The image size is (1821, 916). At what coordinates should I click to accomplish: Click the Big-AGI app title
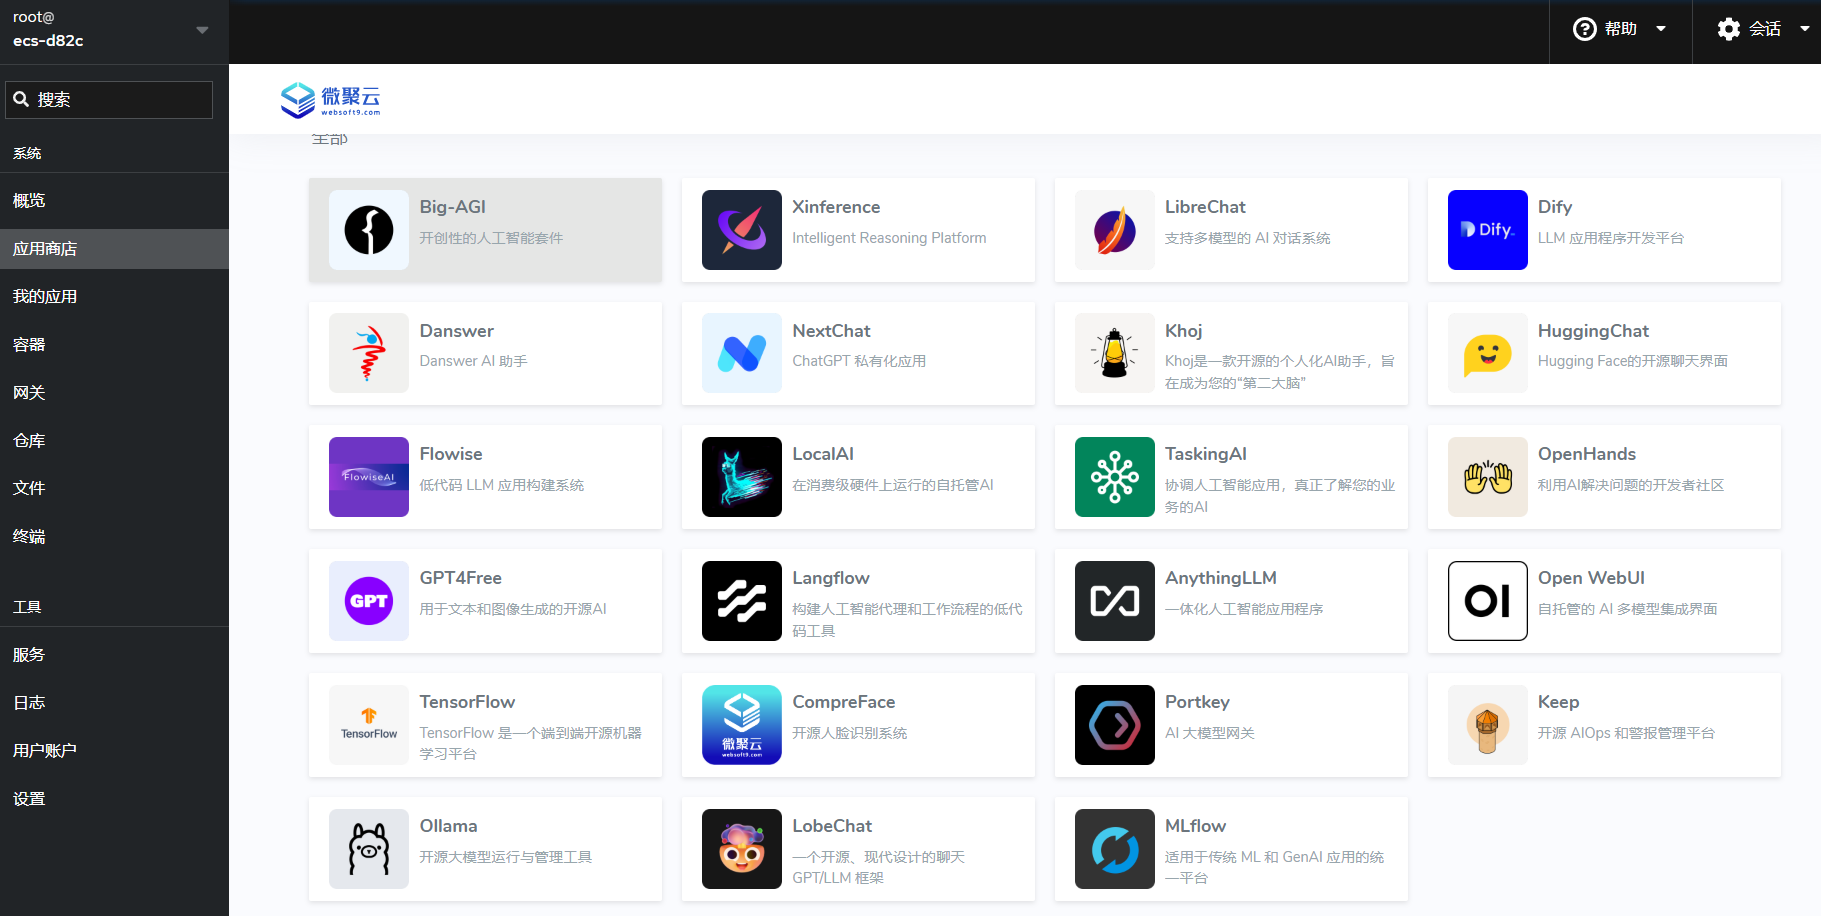point(452,207)
